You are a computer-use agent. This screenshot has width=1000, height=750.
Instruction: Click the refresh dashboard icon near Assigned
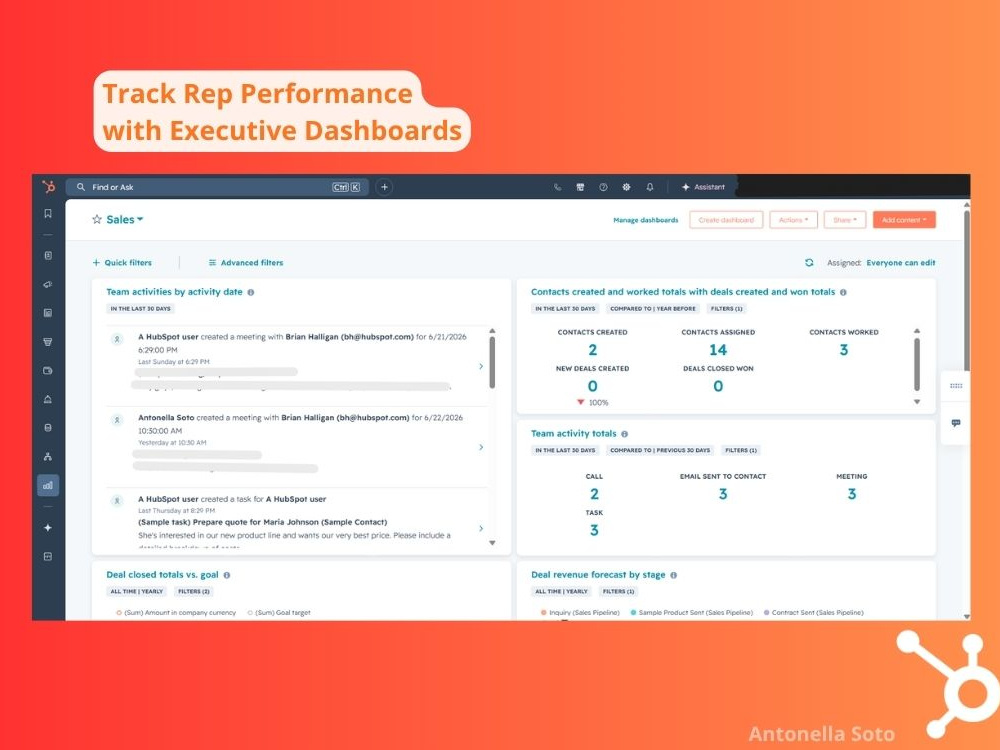point(809,263)
